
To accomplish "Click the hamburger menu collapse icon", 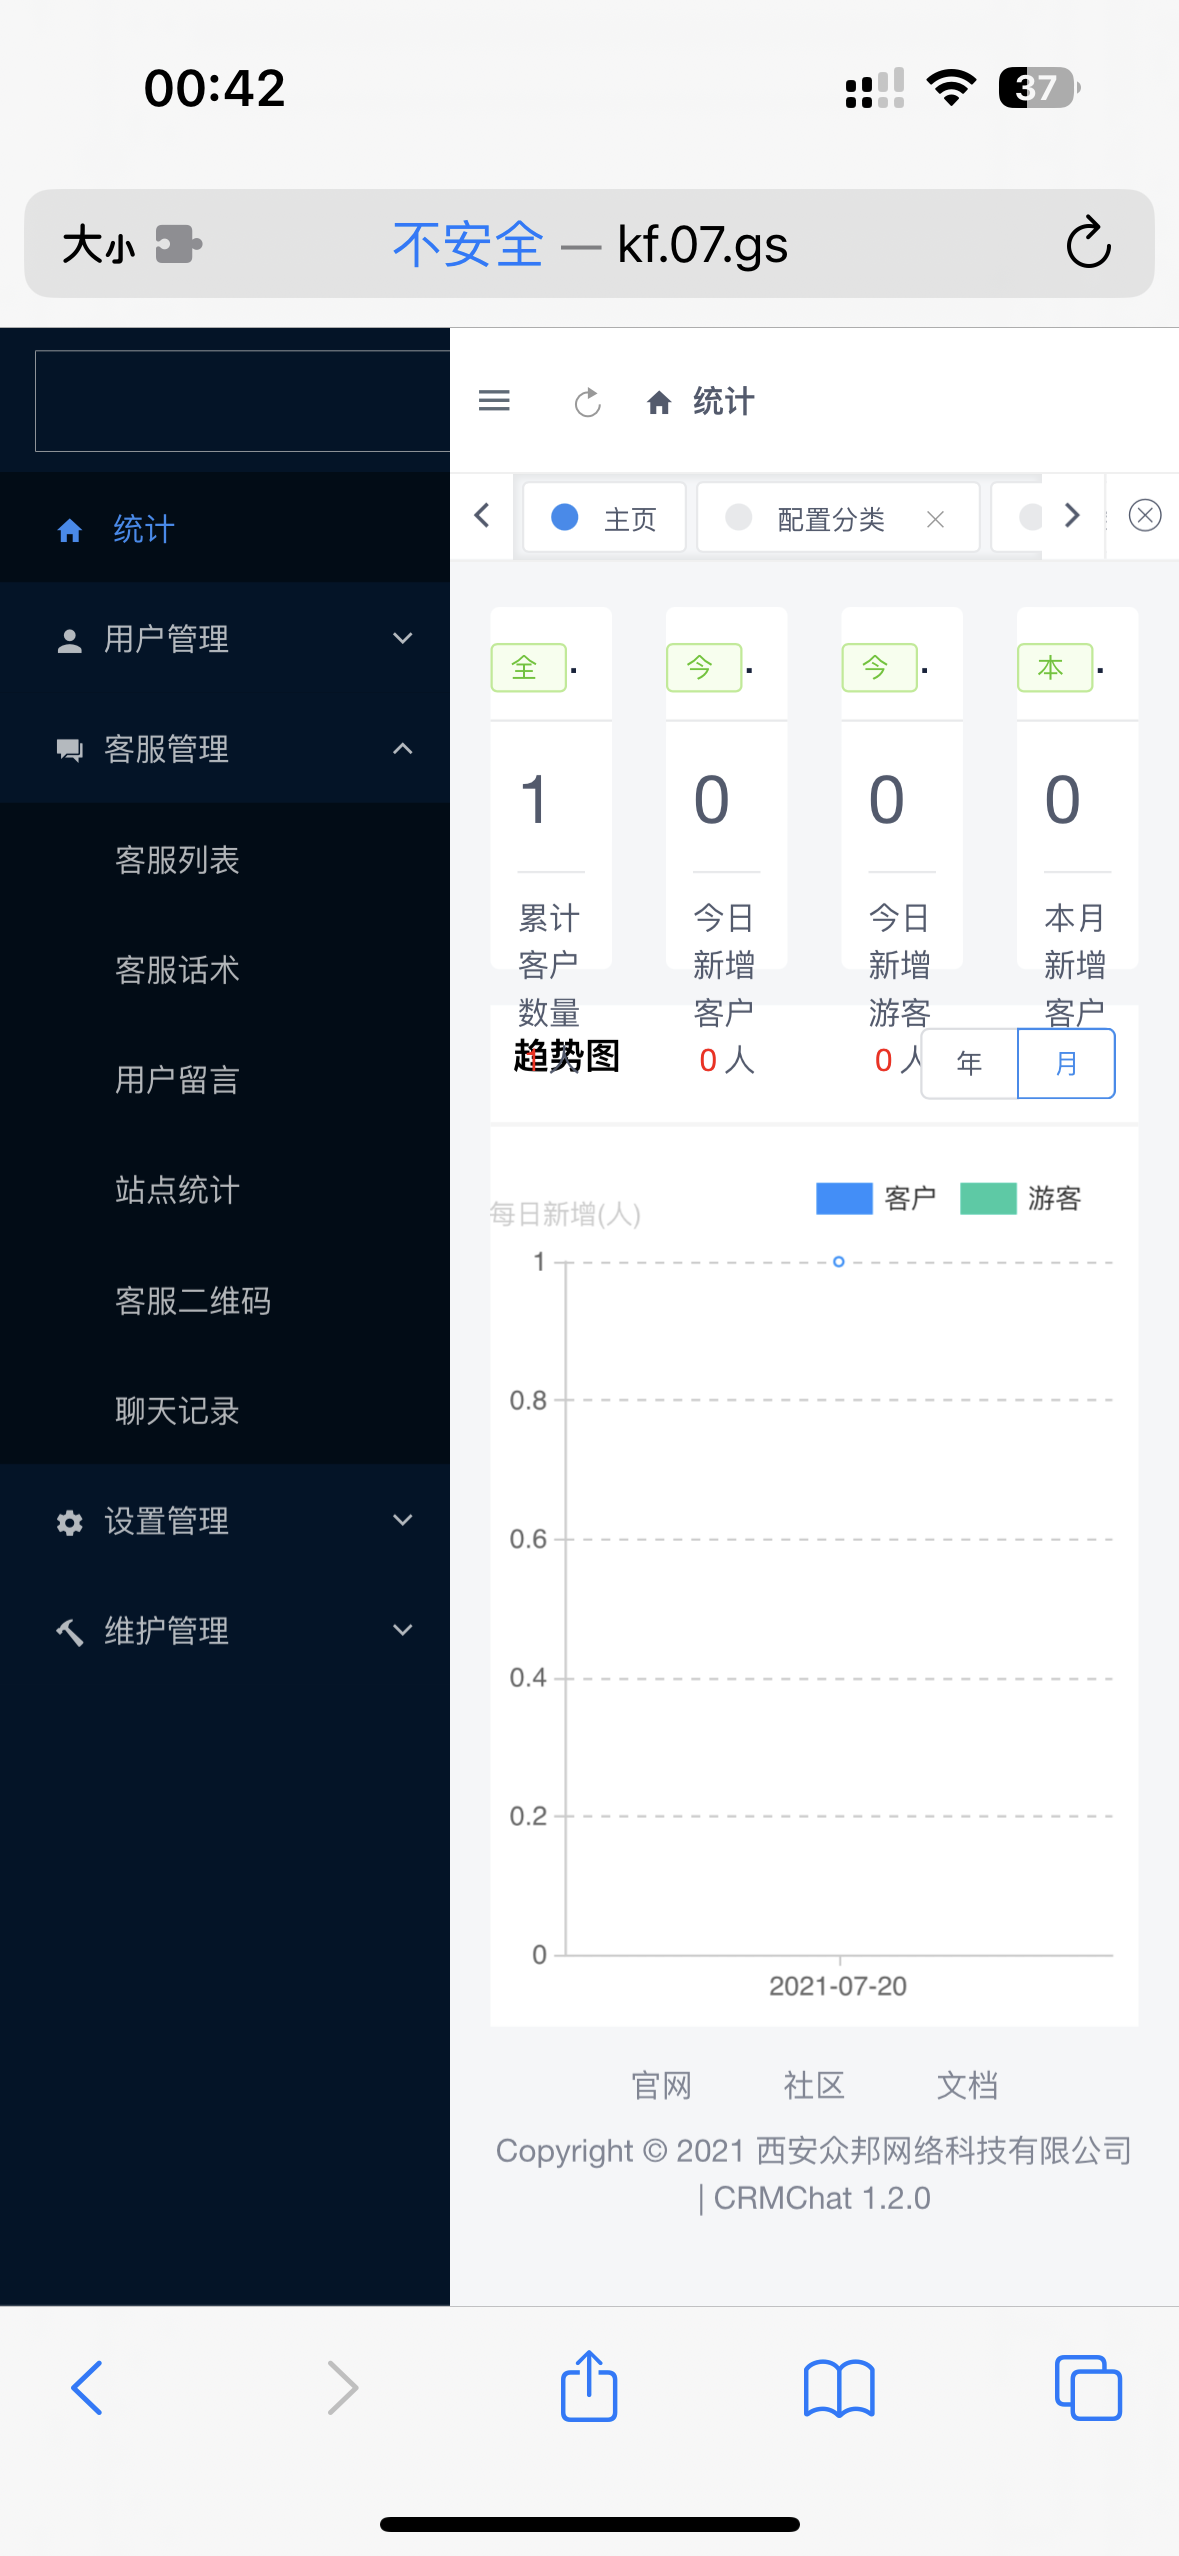I will (494, 401).
